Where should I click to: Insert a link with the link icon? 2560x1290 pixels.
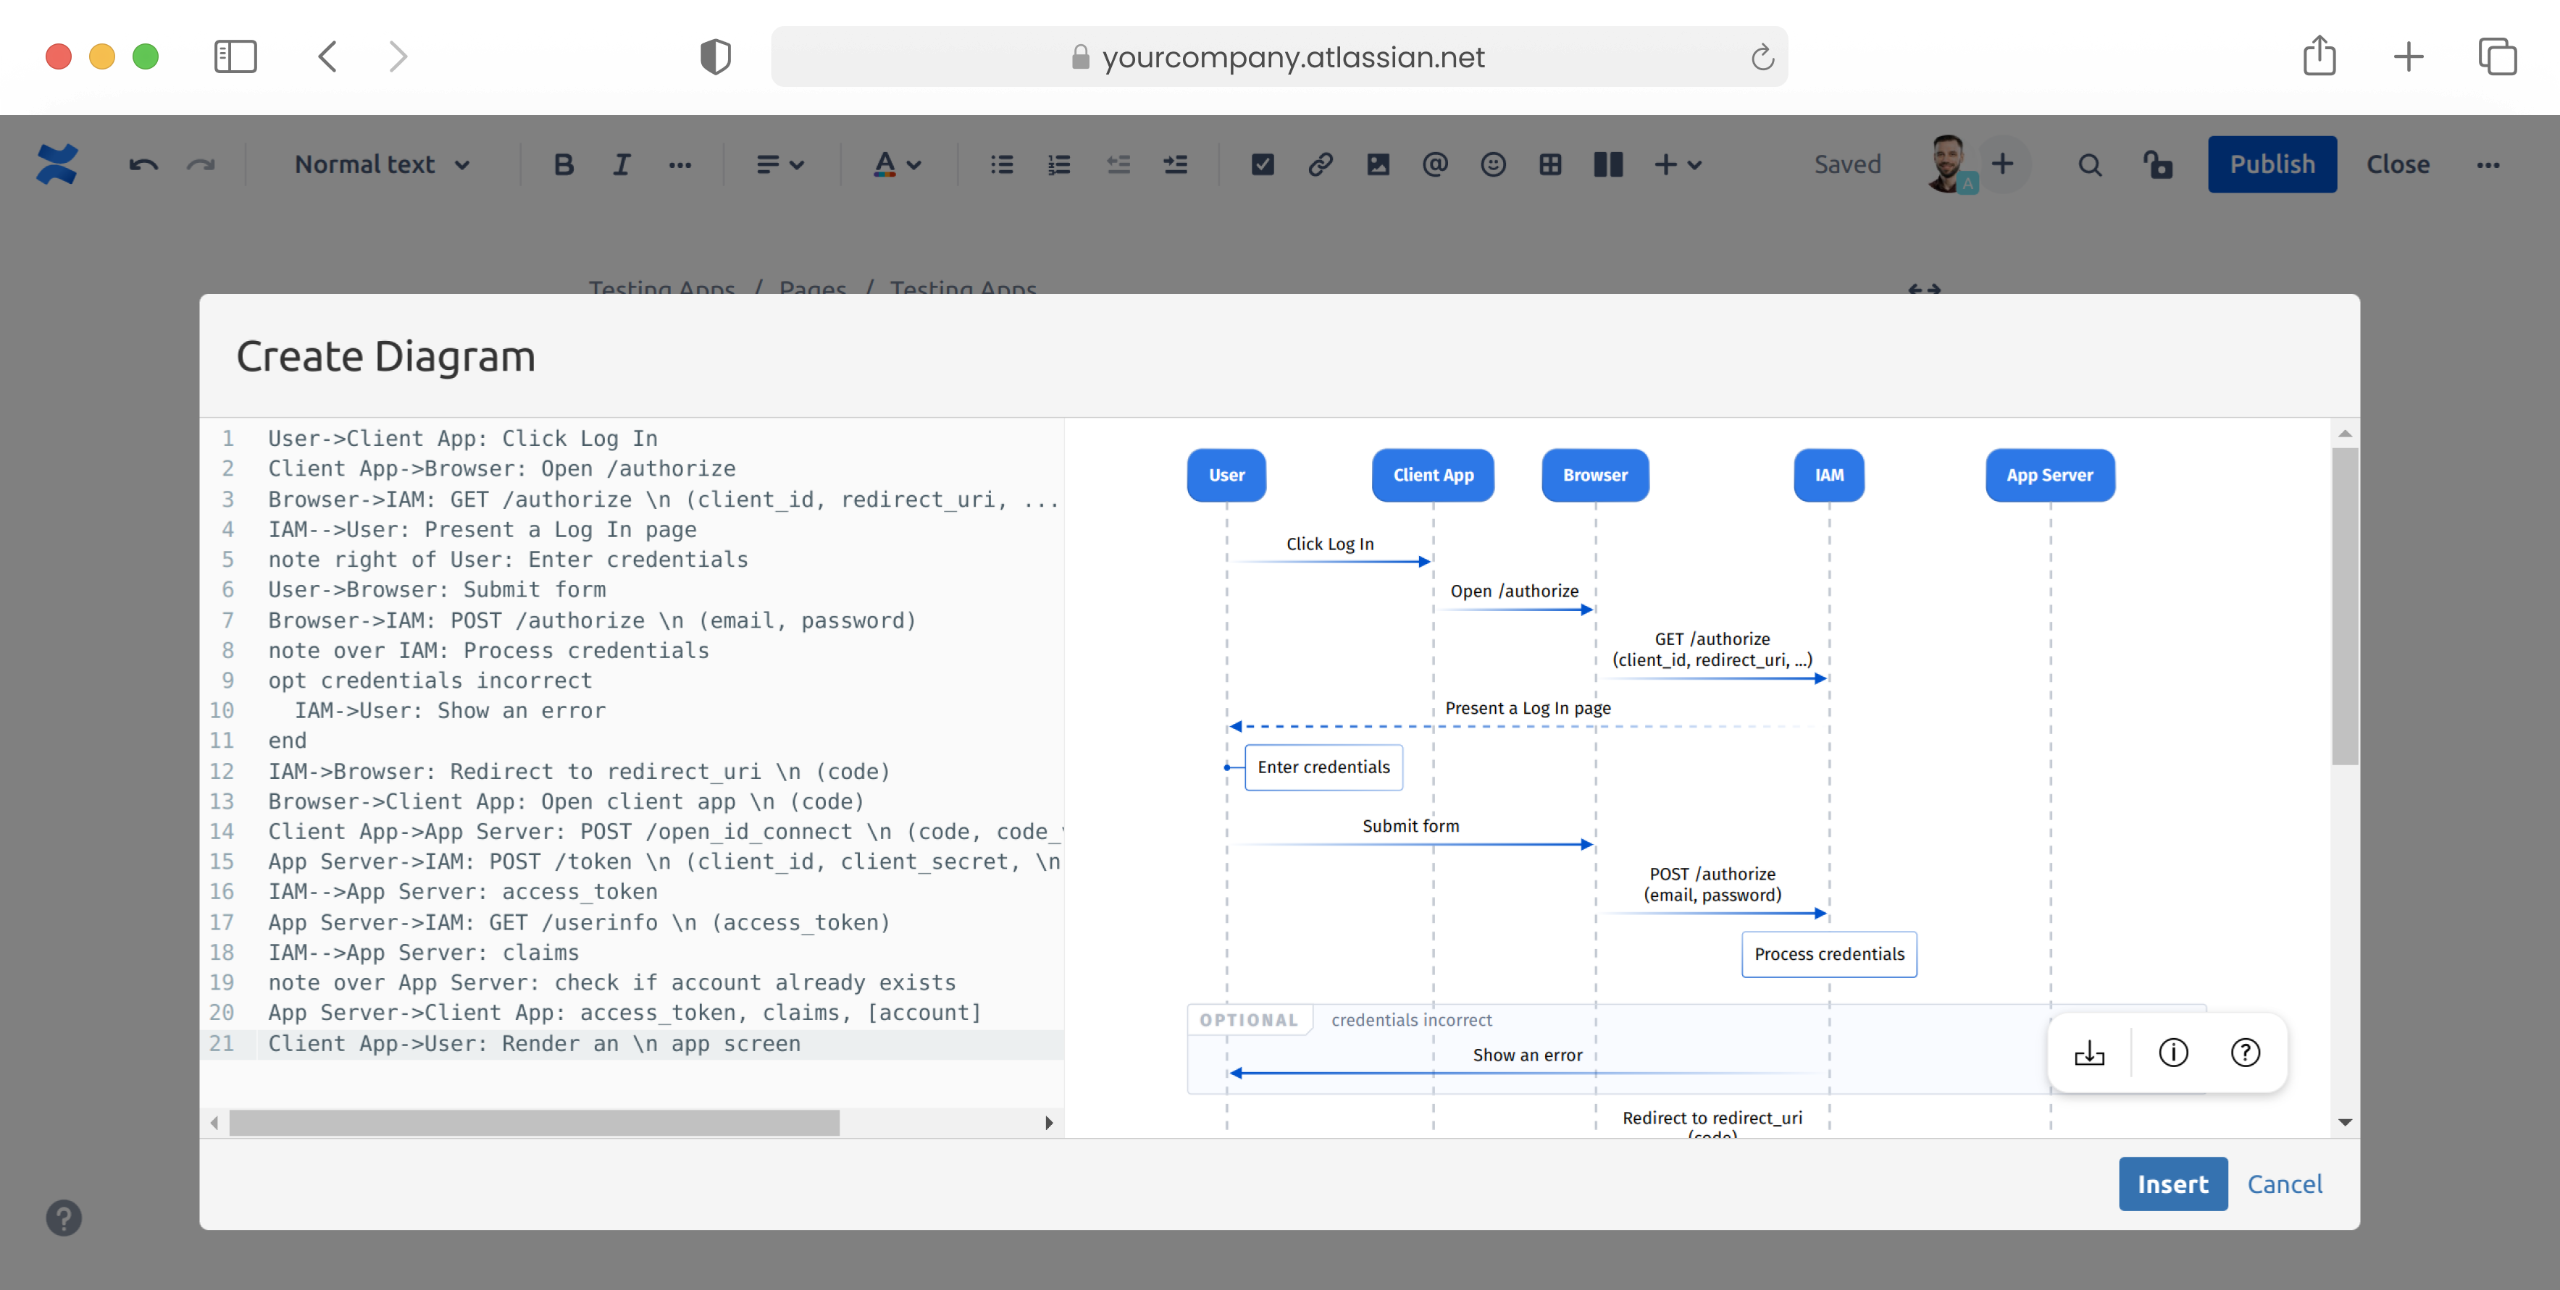pos(1320,164)
